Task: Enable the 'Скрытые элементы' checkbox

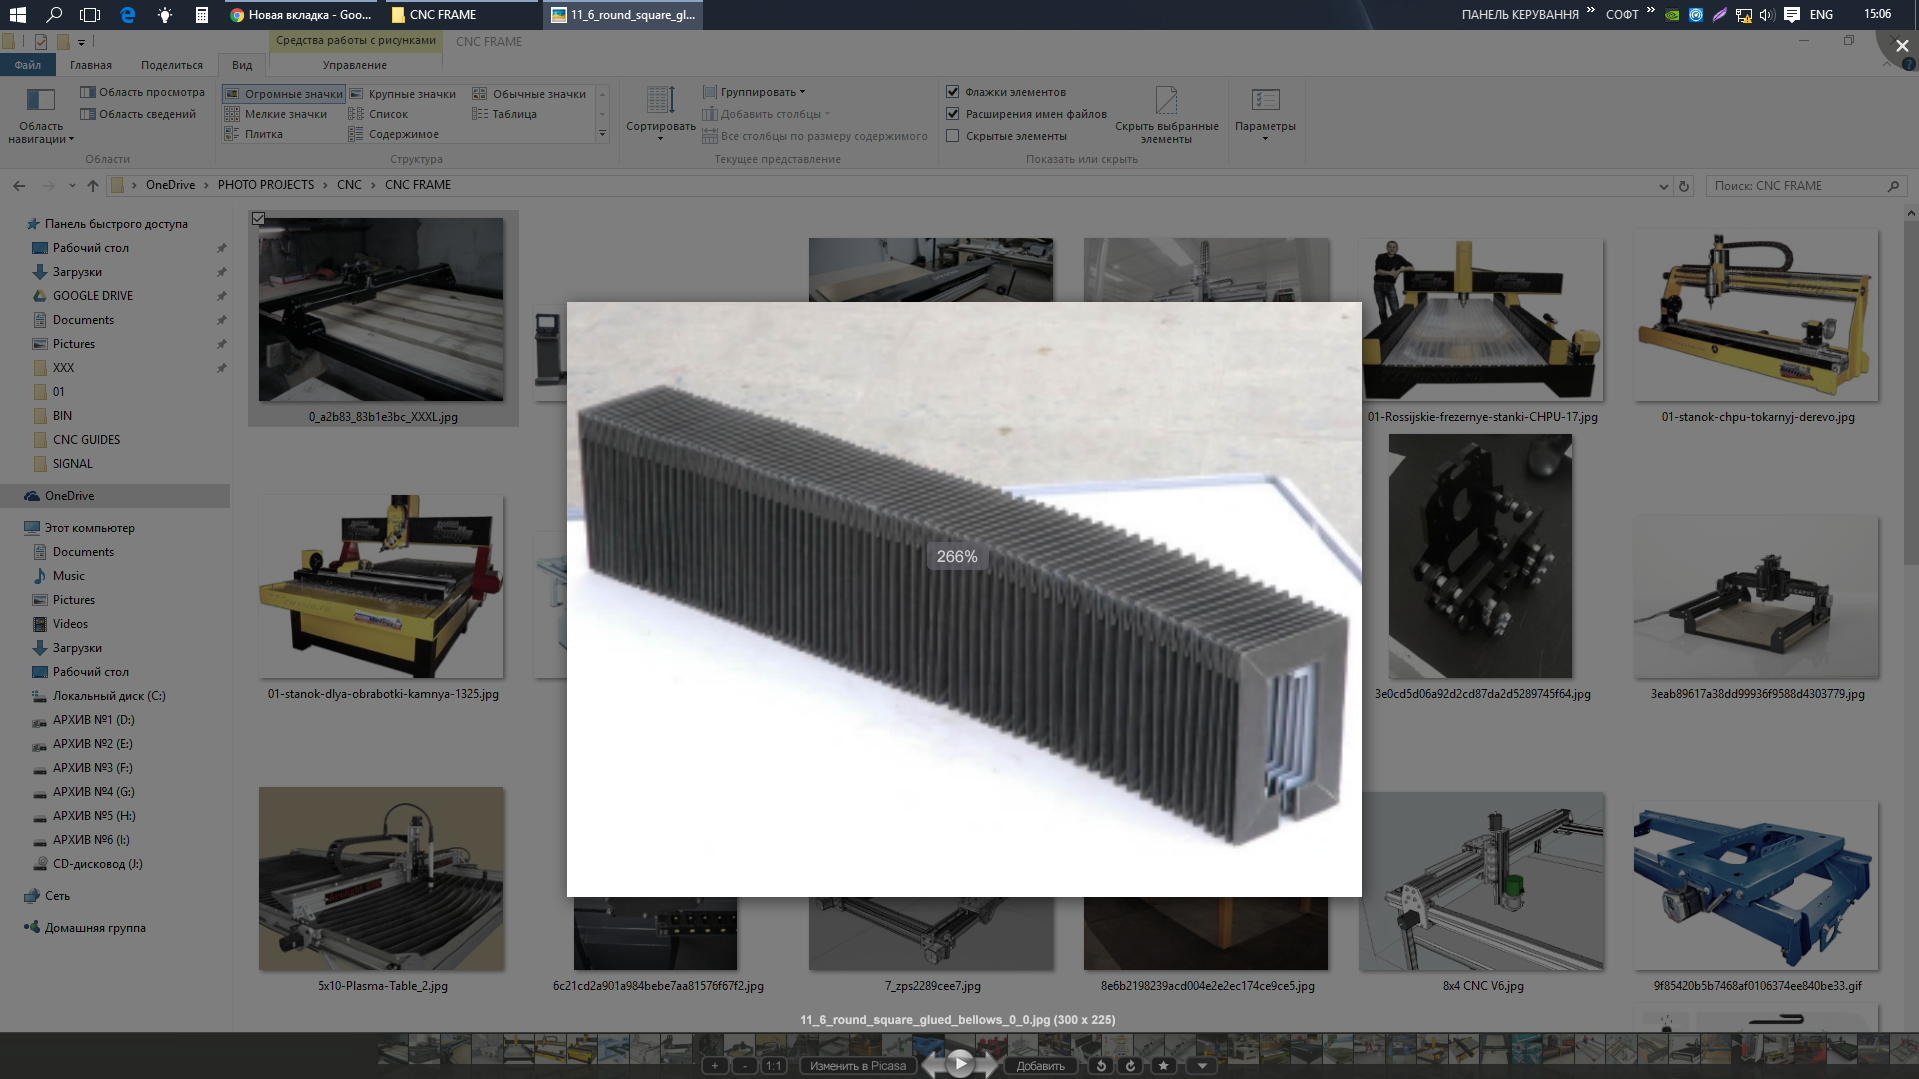Action: [x=953, y=136]
